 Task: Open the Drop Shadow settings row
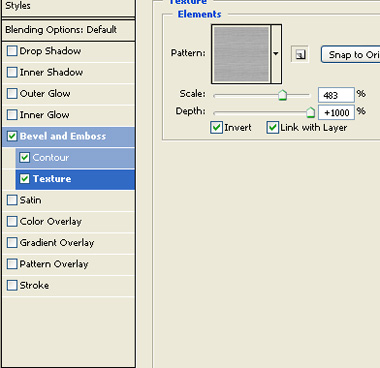coord(68,51)
